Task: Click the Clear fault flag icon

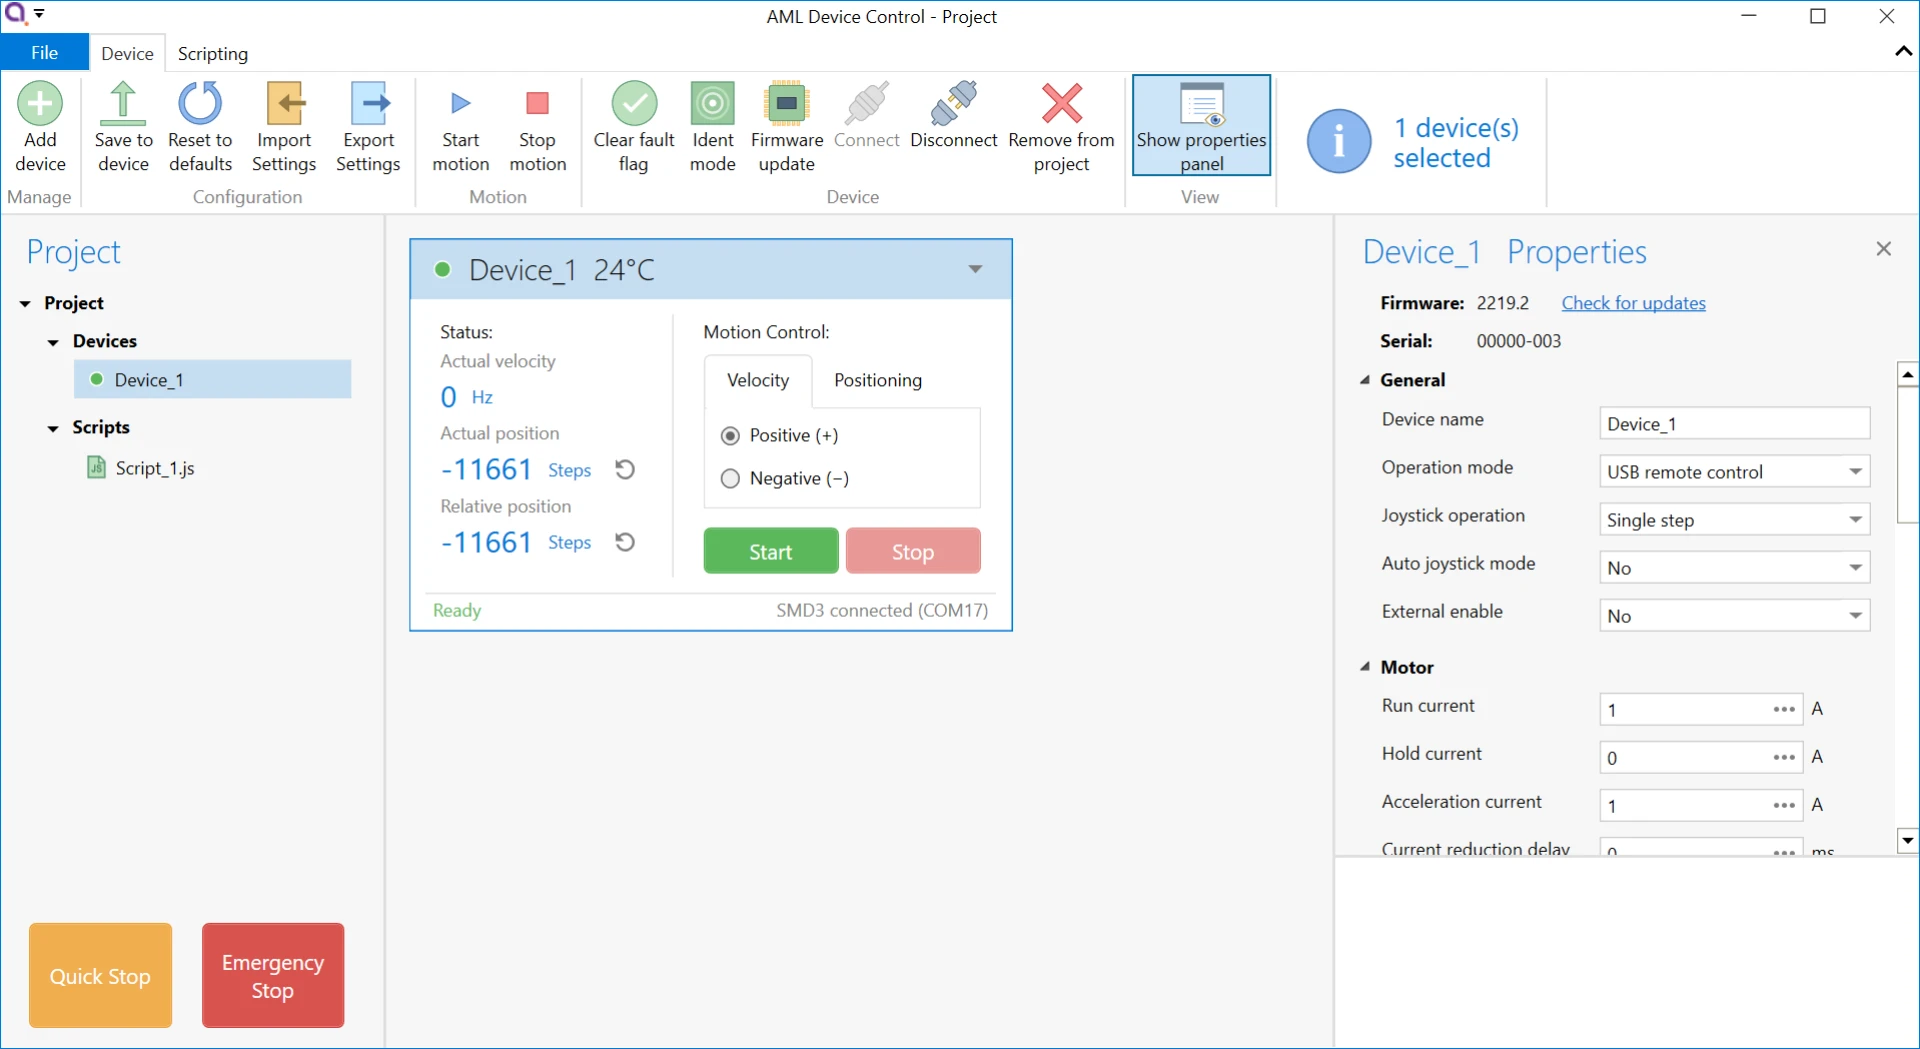Action: [634, 105]
